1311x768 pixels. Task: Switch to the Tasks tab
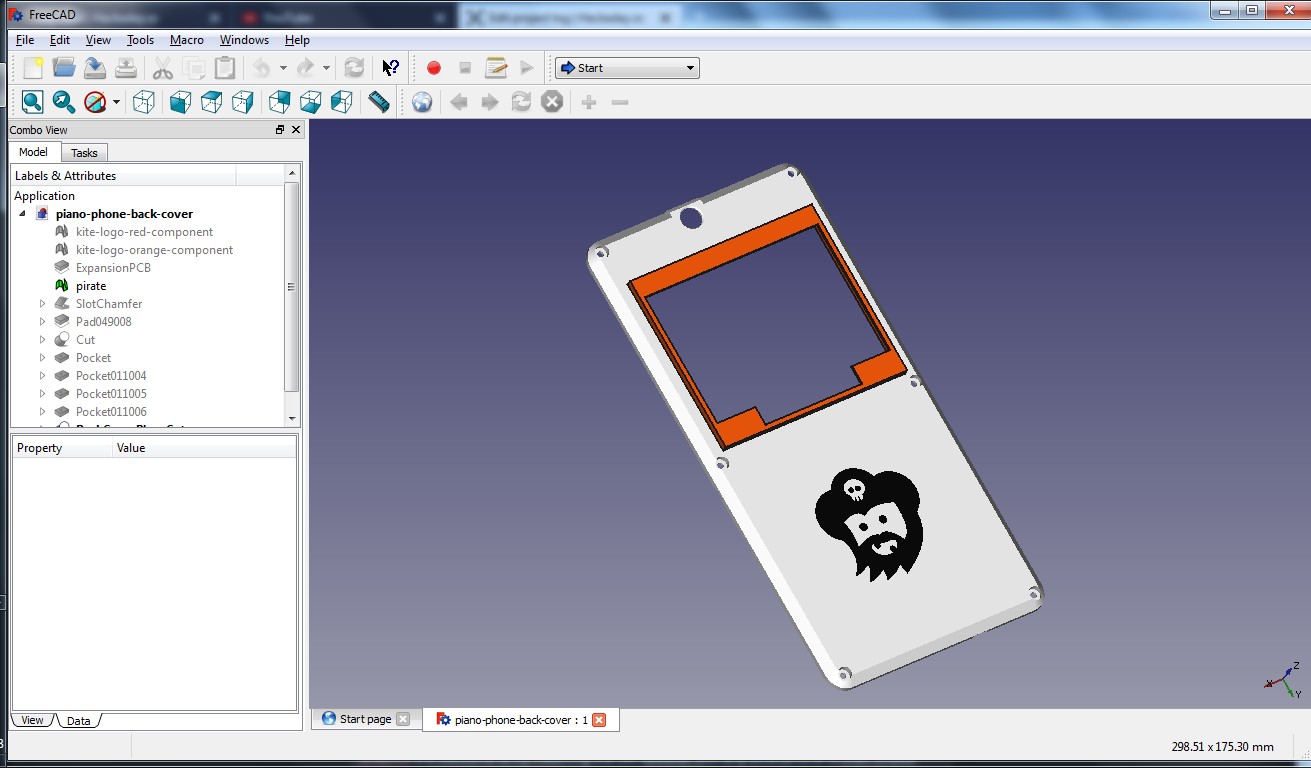[84, 153]
